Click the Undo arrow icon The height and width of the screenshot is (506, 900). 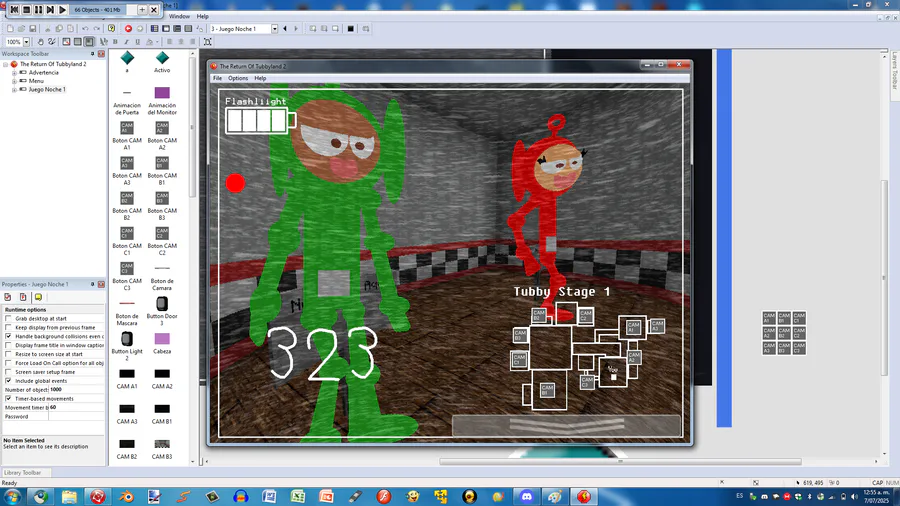click(85, 29)
